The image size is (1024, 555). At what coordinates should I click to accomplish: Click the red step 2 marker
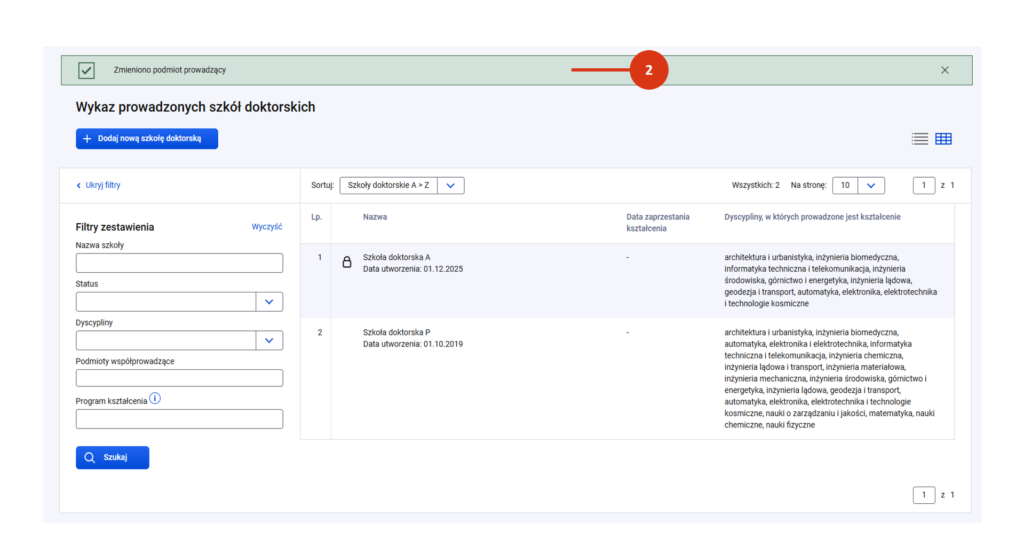648,70
